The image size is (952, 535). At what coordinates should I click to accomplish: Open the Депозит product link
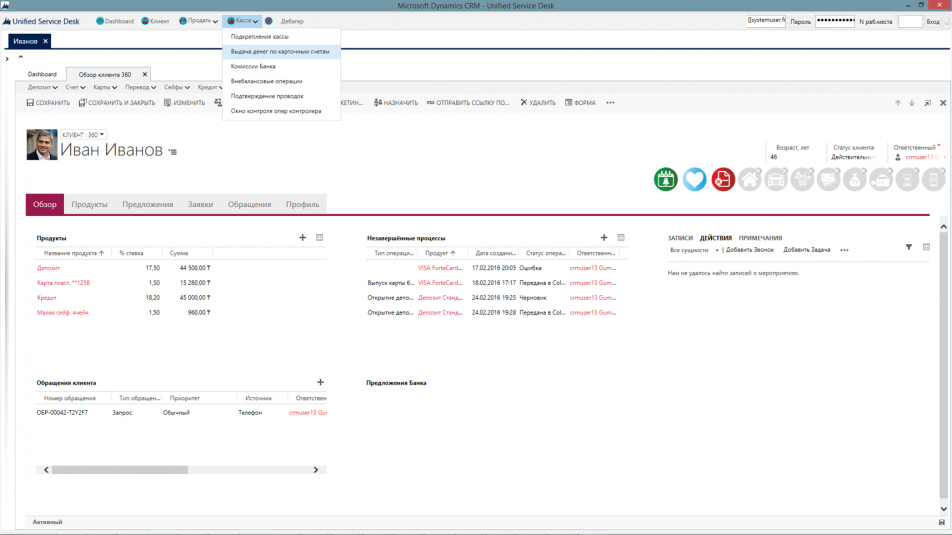(48, 268)
